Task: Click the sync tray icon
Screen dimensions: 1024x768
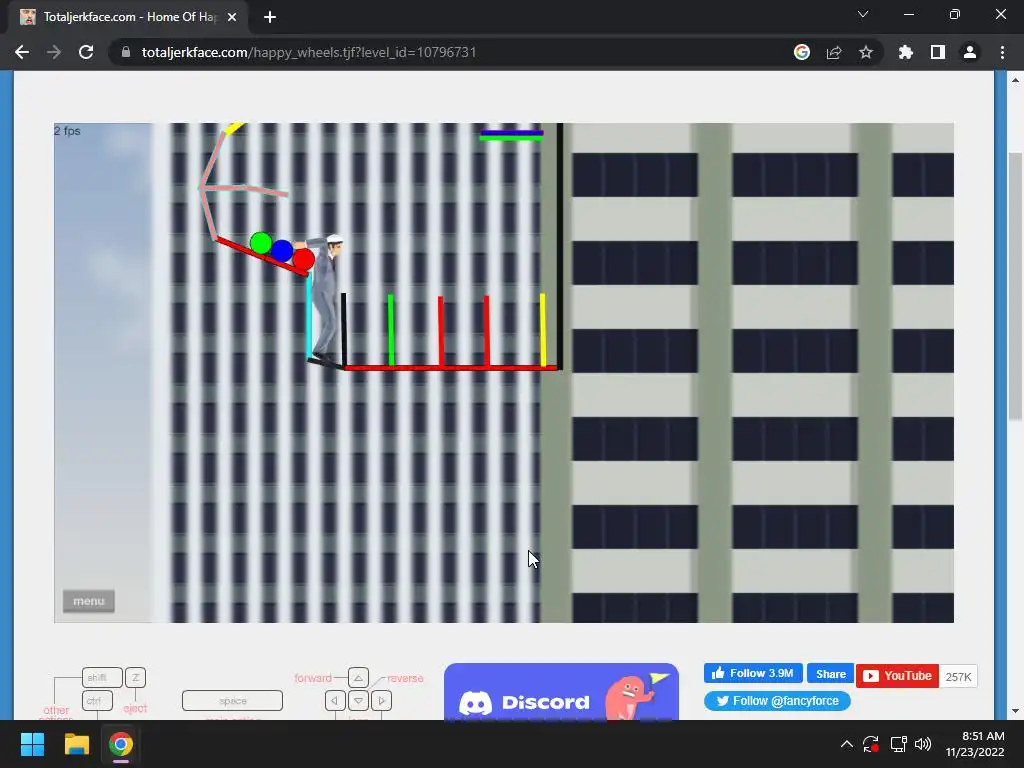Action: click(871, 744)
